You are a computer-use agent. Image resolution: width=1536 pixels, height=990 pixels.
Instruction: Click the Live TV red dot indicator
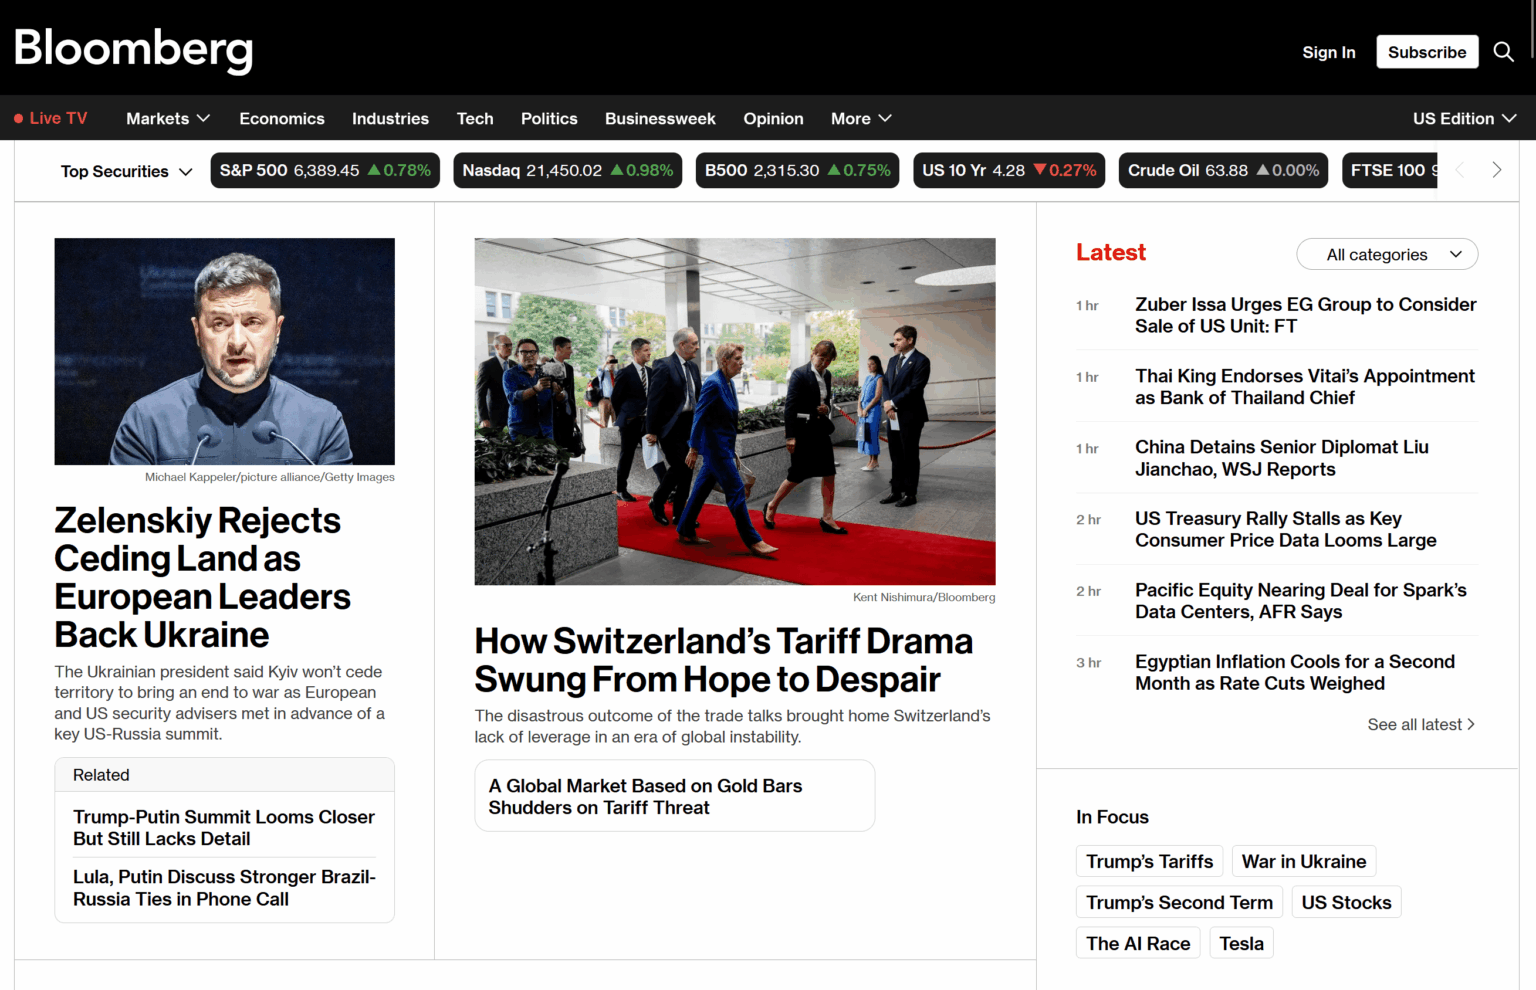[18, 118]
